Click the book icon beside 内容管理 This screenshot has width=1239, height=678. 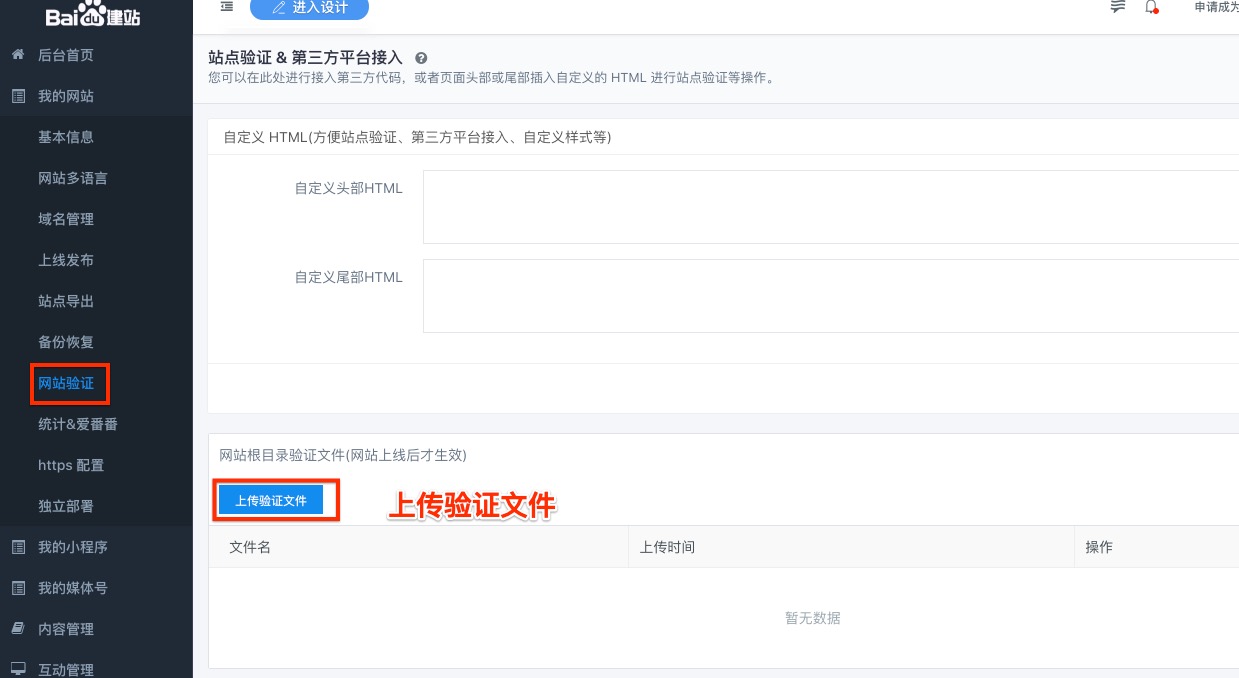[18, 629]
